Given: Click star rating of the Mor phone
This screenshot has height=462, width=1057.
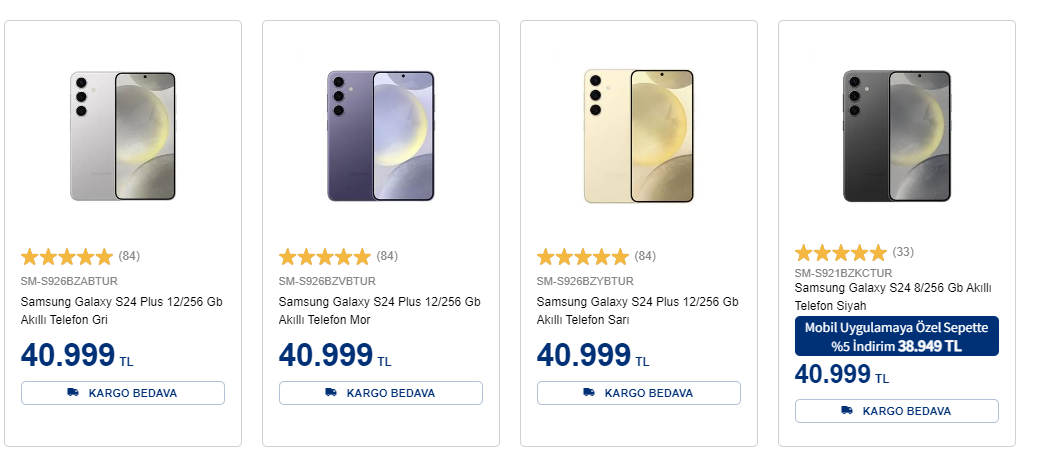Looking at the screenshot, I should 325,256.
